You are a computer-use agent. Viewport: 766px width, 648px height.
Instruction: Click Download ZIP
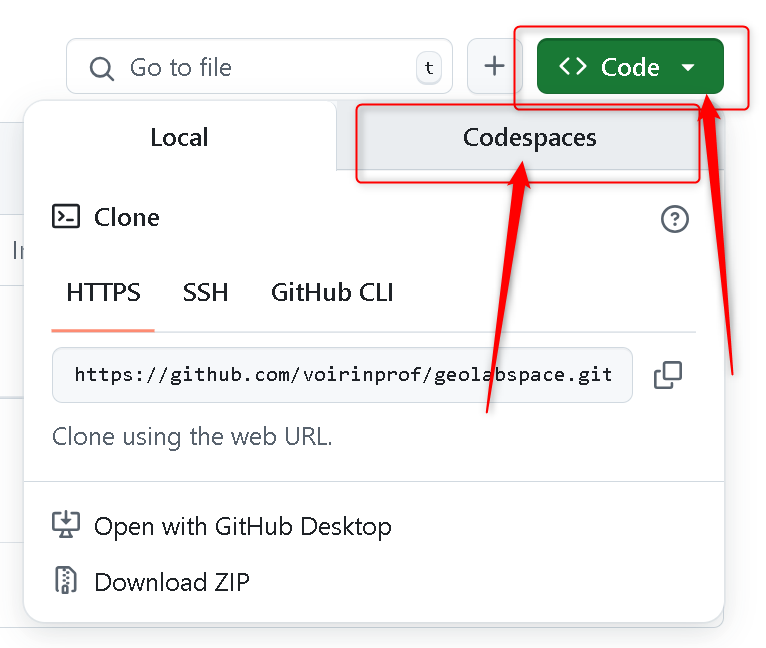171,582
